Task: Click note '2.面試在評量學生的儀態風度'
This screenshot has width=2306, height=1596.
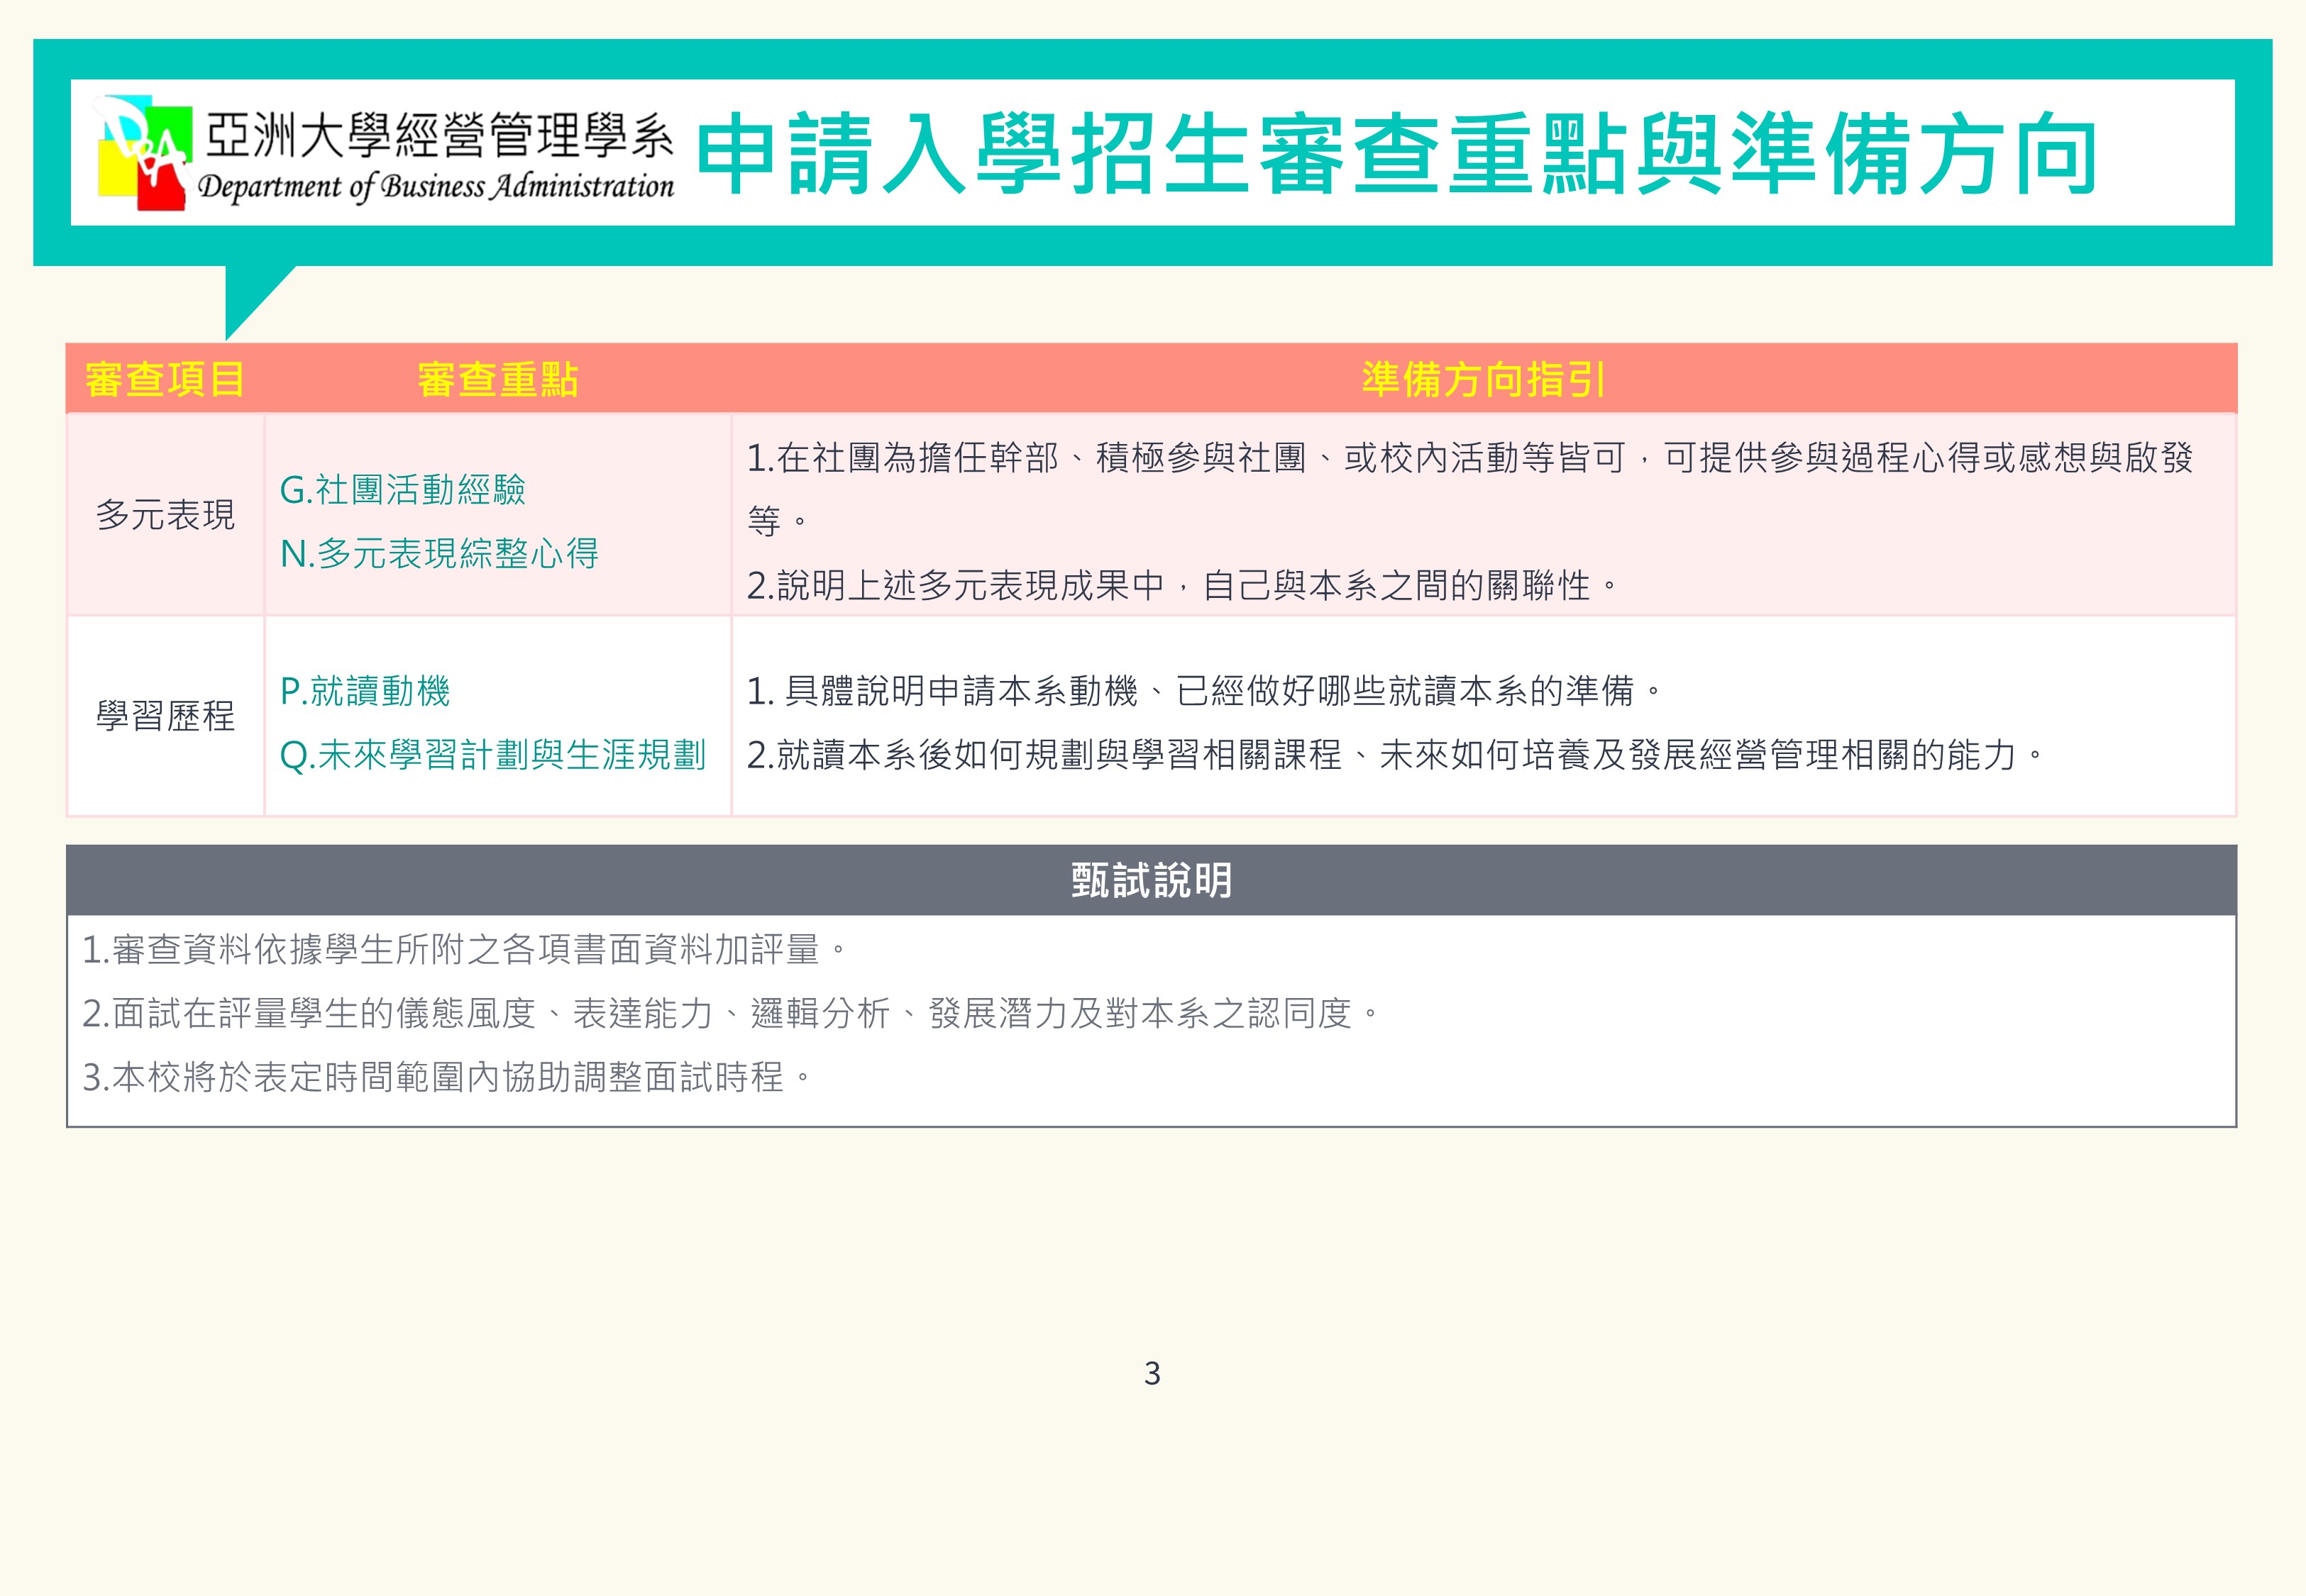Action: click(x=731, y=1014)
